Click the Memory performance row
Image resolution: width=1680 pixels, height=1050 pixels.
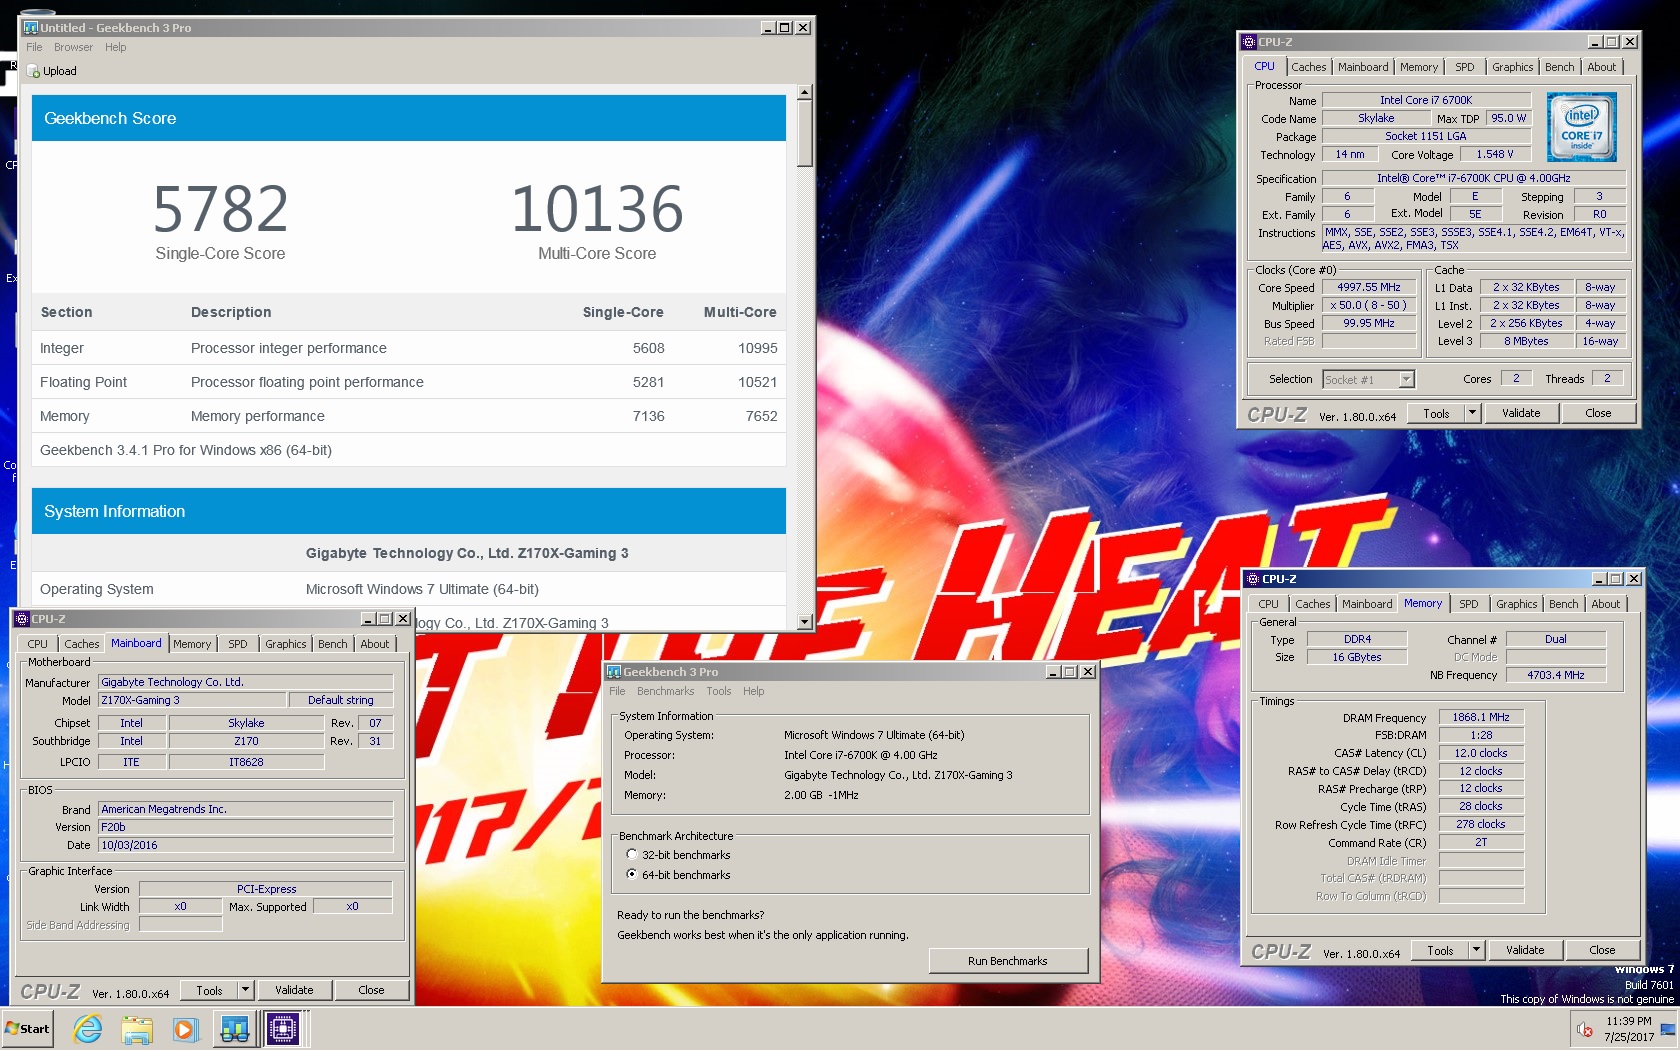click(408, 416)
